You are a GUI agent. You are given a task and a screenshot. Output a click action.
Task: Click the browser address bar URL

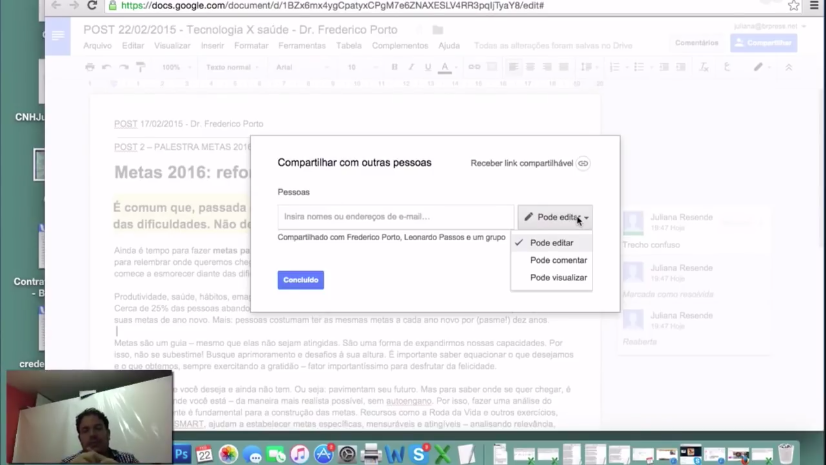pyautogui.click(x=332, y=5)
